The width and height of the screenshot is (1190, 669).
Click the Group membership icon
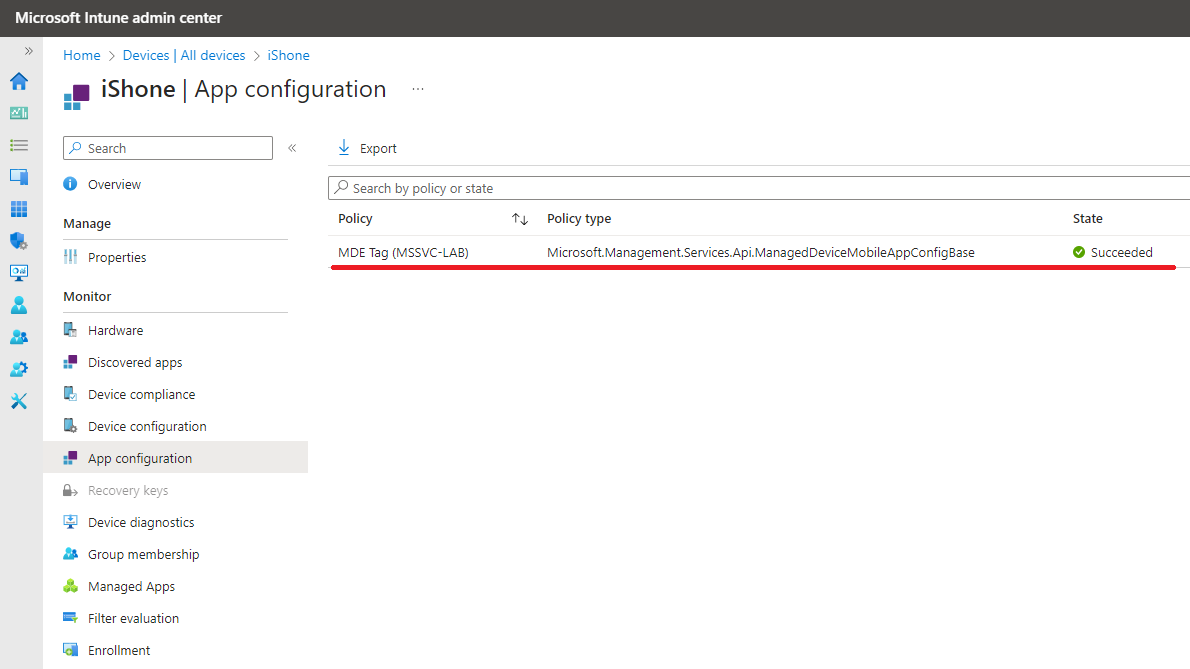click(71, 554)
